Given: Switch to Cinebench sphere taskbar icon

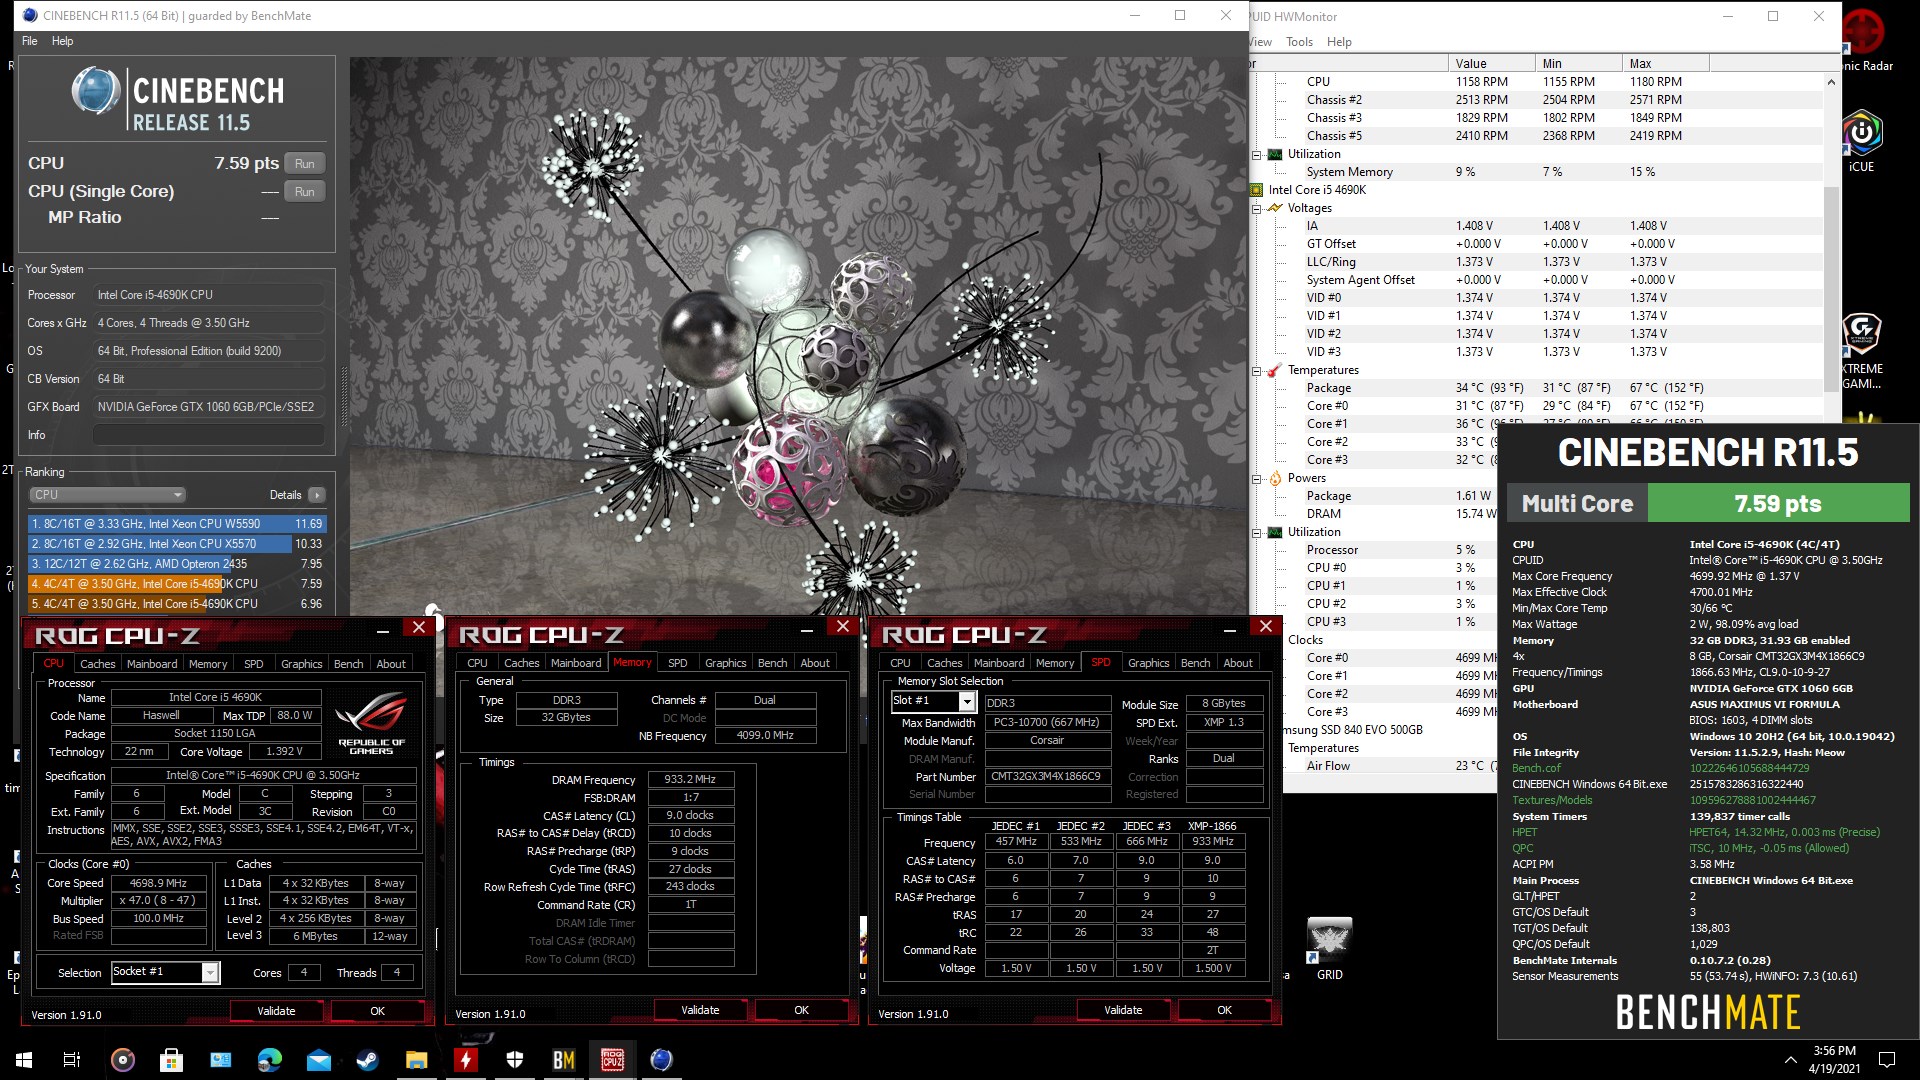Looking at the screenshot, I should (662, 1060).
